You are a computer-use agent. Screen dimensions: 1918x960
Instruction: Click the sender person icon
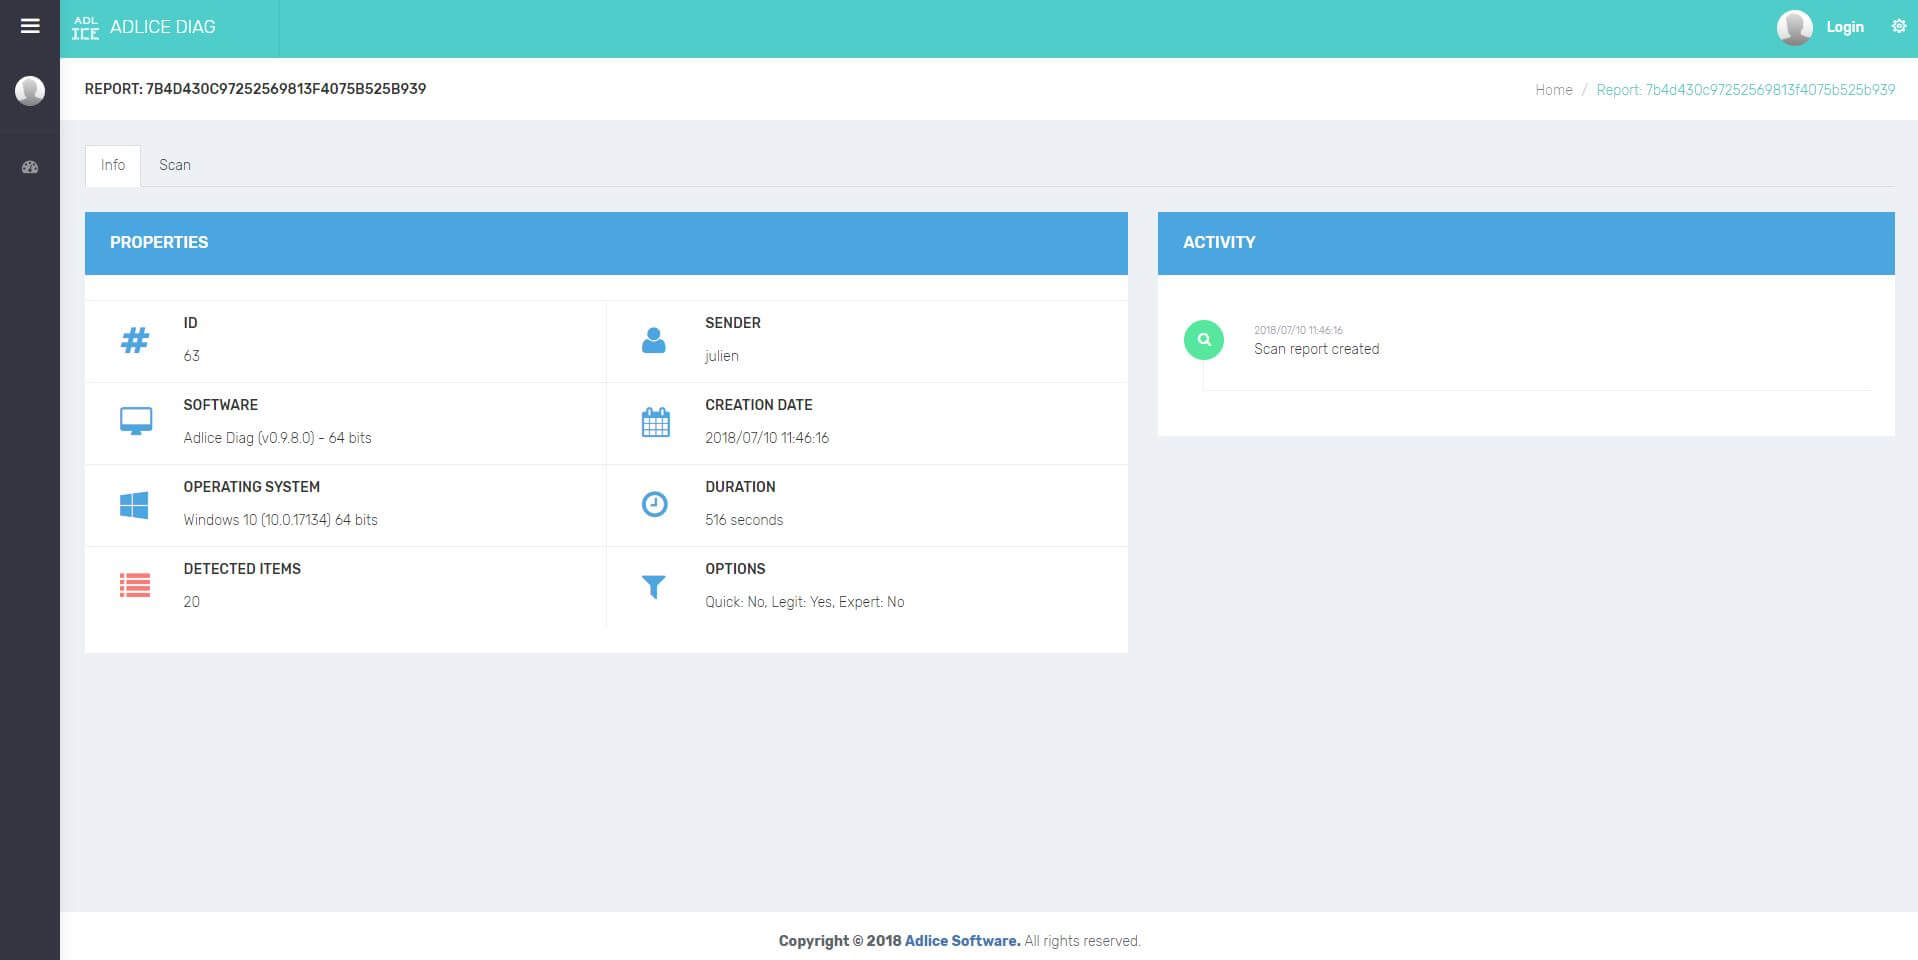point(653,340)
